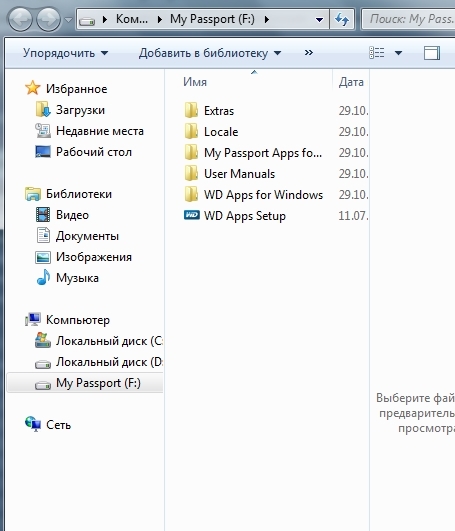Select the Locale folder name
455x531 pixels.
point(221,132)
